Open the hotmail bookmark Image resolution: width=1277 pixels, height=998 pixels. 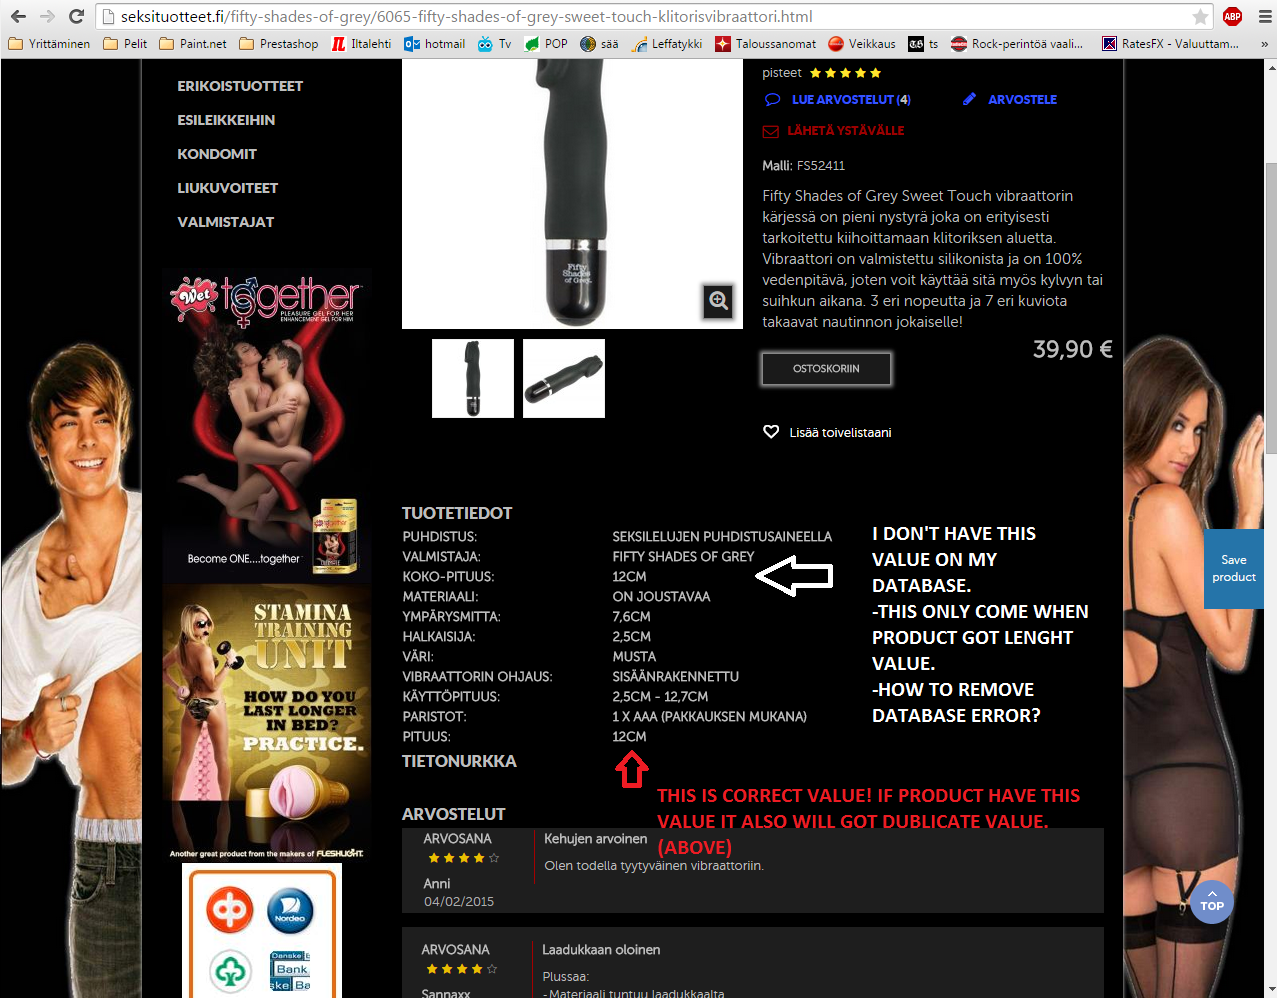click(435, 44)
